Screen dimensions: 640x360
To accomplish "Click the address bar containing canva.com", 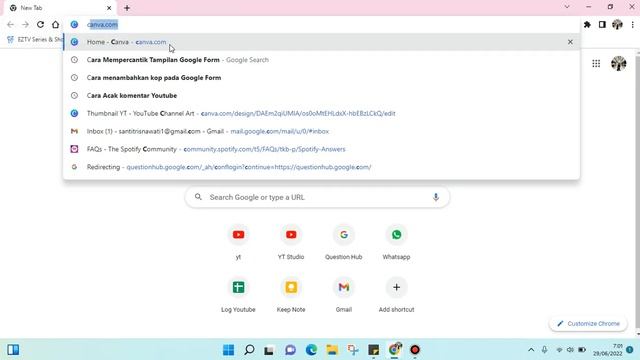I will point(322,24).
